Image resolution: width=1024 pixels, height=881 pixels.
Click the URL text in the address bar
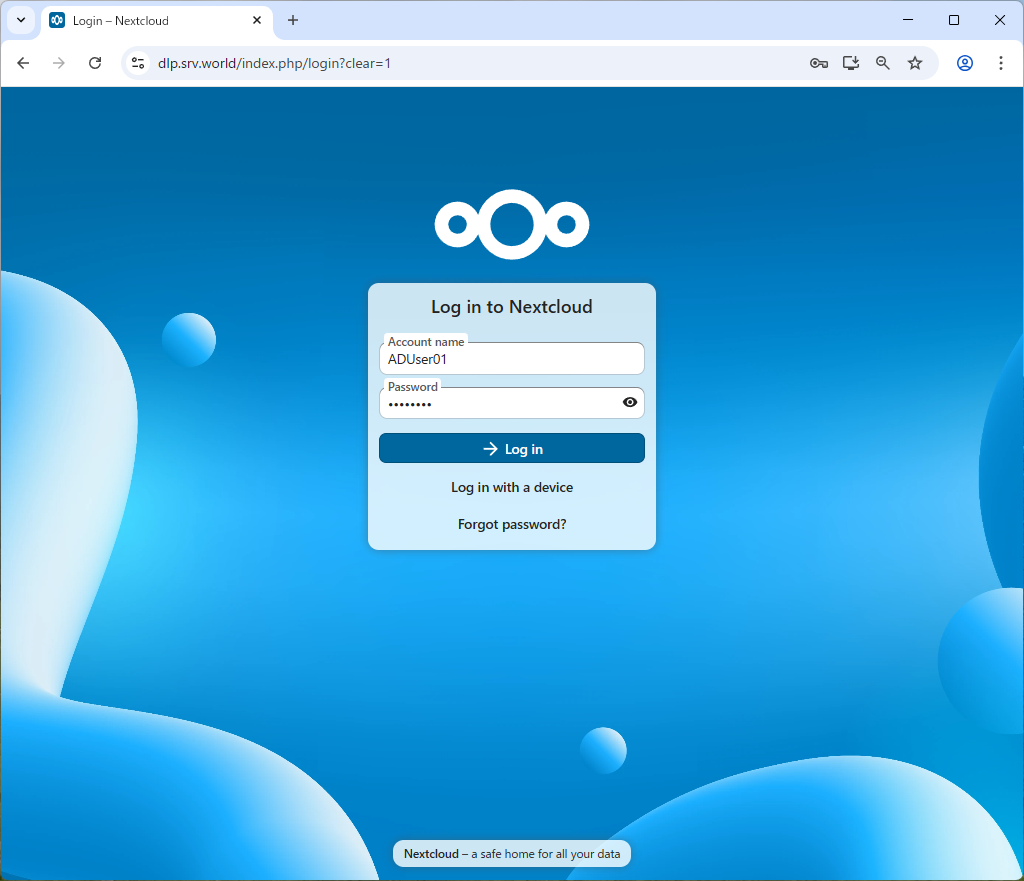click(274, 63)
